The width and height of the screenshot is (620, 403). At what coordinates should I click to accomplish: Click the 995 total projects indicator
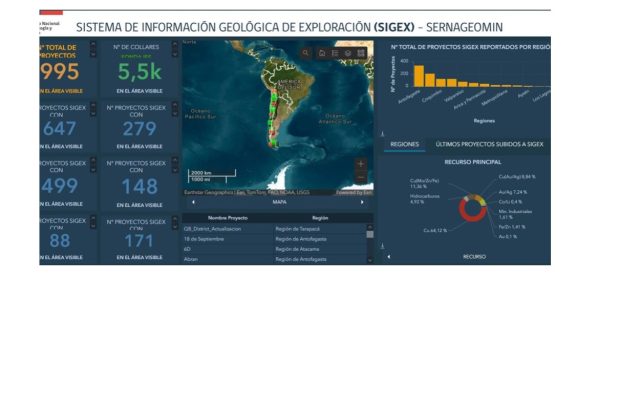60,72
